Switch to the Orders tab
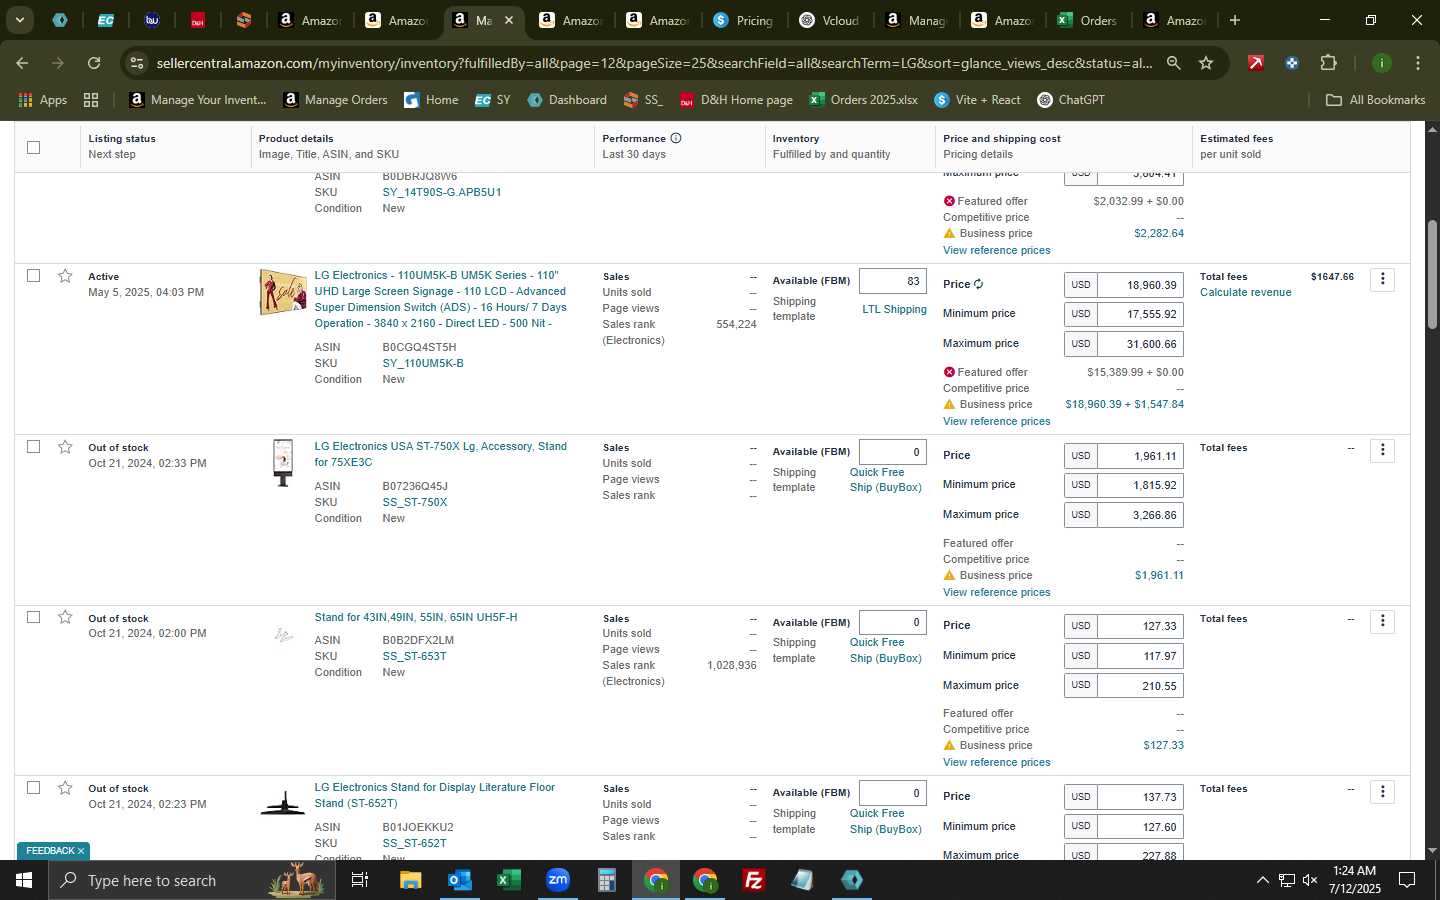The width and height of the screenshot is (1440, 900). (1088, 20)
